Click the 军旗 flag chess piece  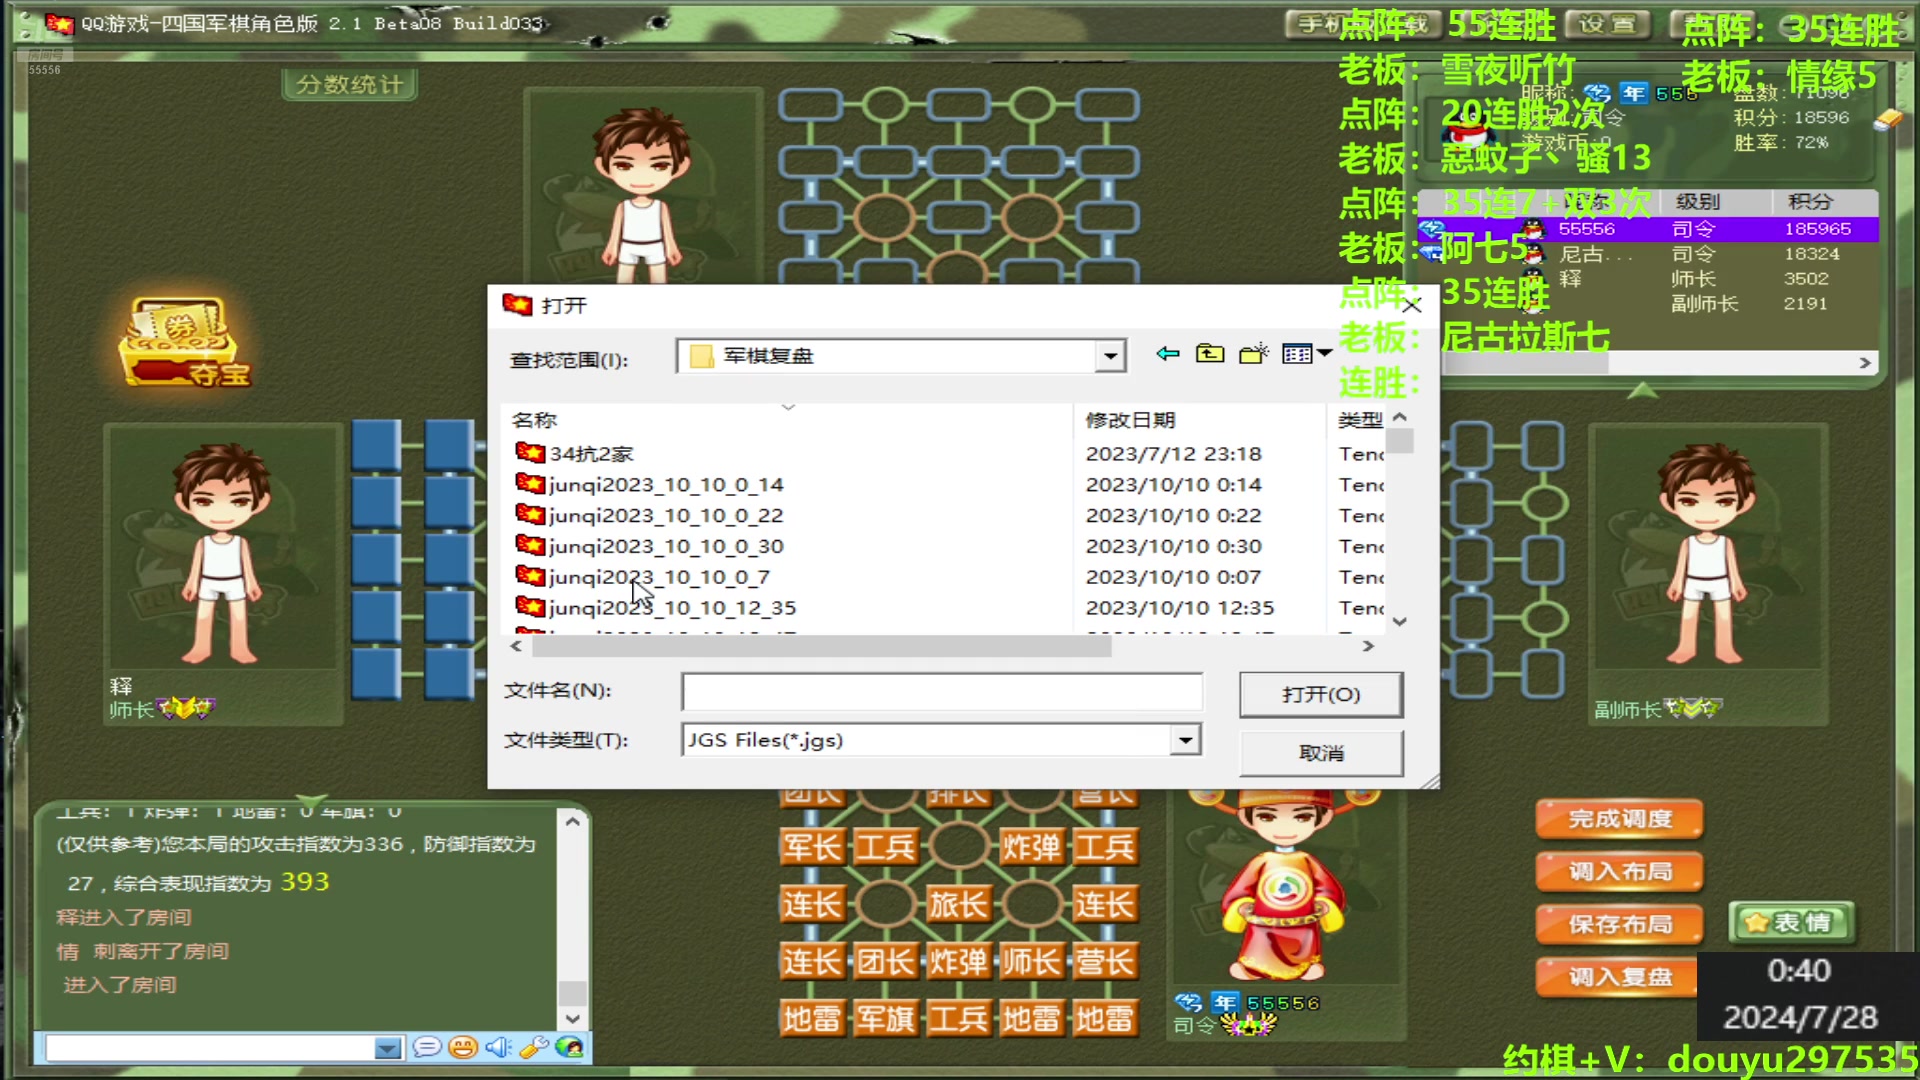click(885, 1019)
